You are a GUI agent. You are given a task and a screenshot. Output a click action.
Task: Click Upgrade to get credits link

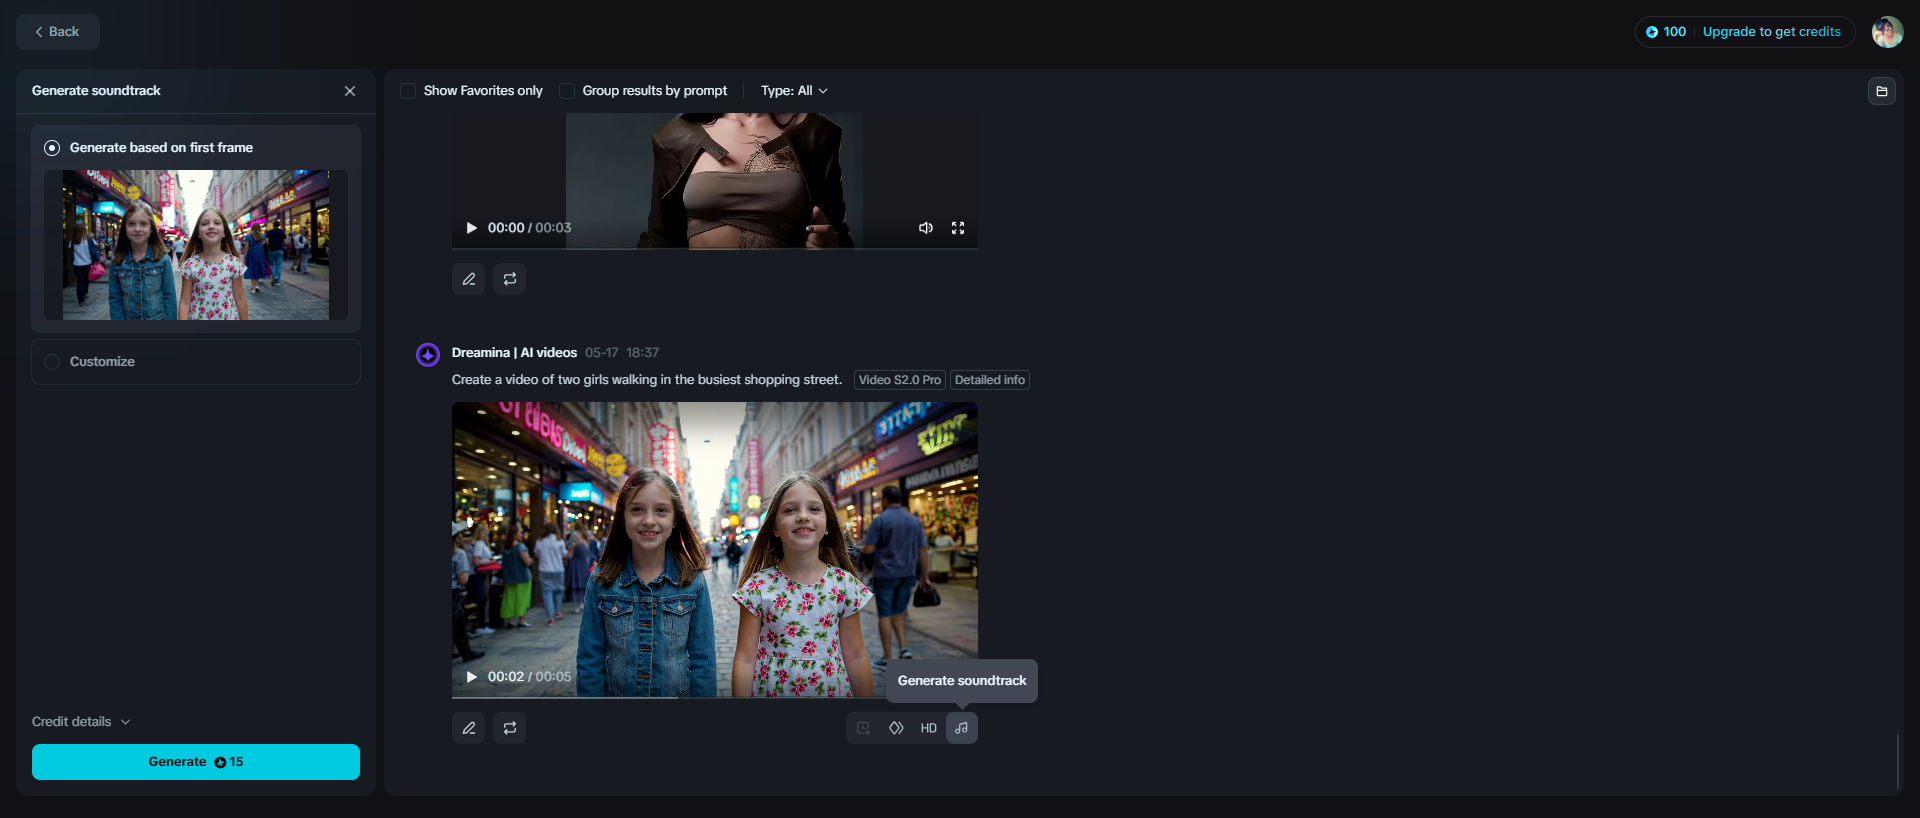click(1771, 32)
